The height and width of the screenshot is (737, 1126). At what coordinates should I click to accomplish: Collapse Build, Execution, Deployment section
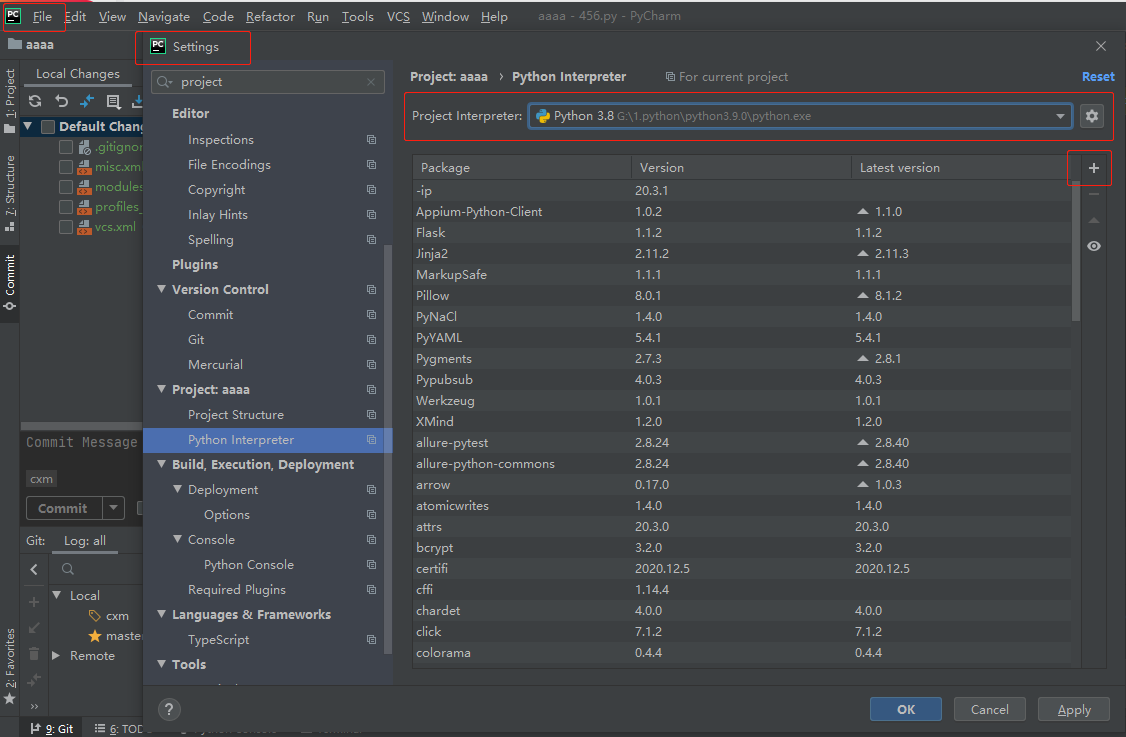tap(162, 464)
